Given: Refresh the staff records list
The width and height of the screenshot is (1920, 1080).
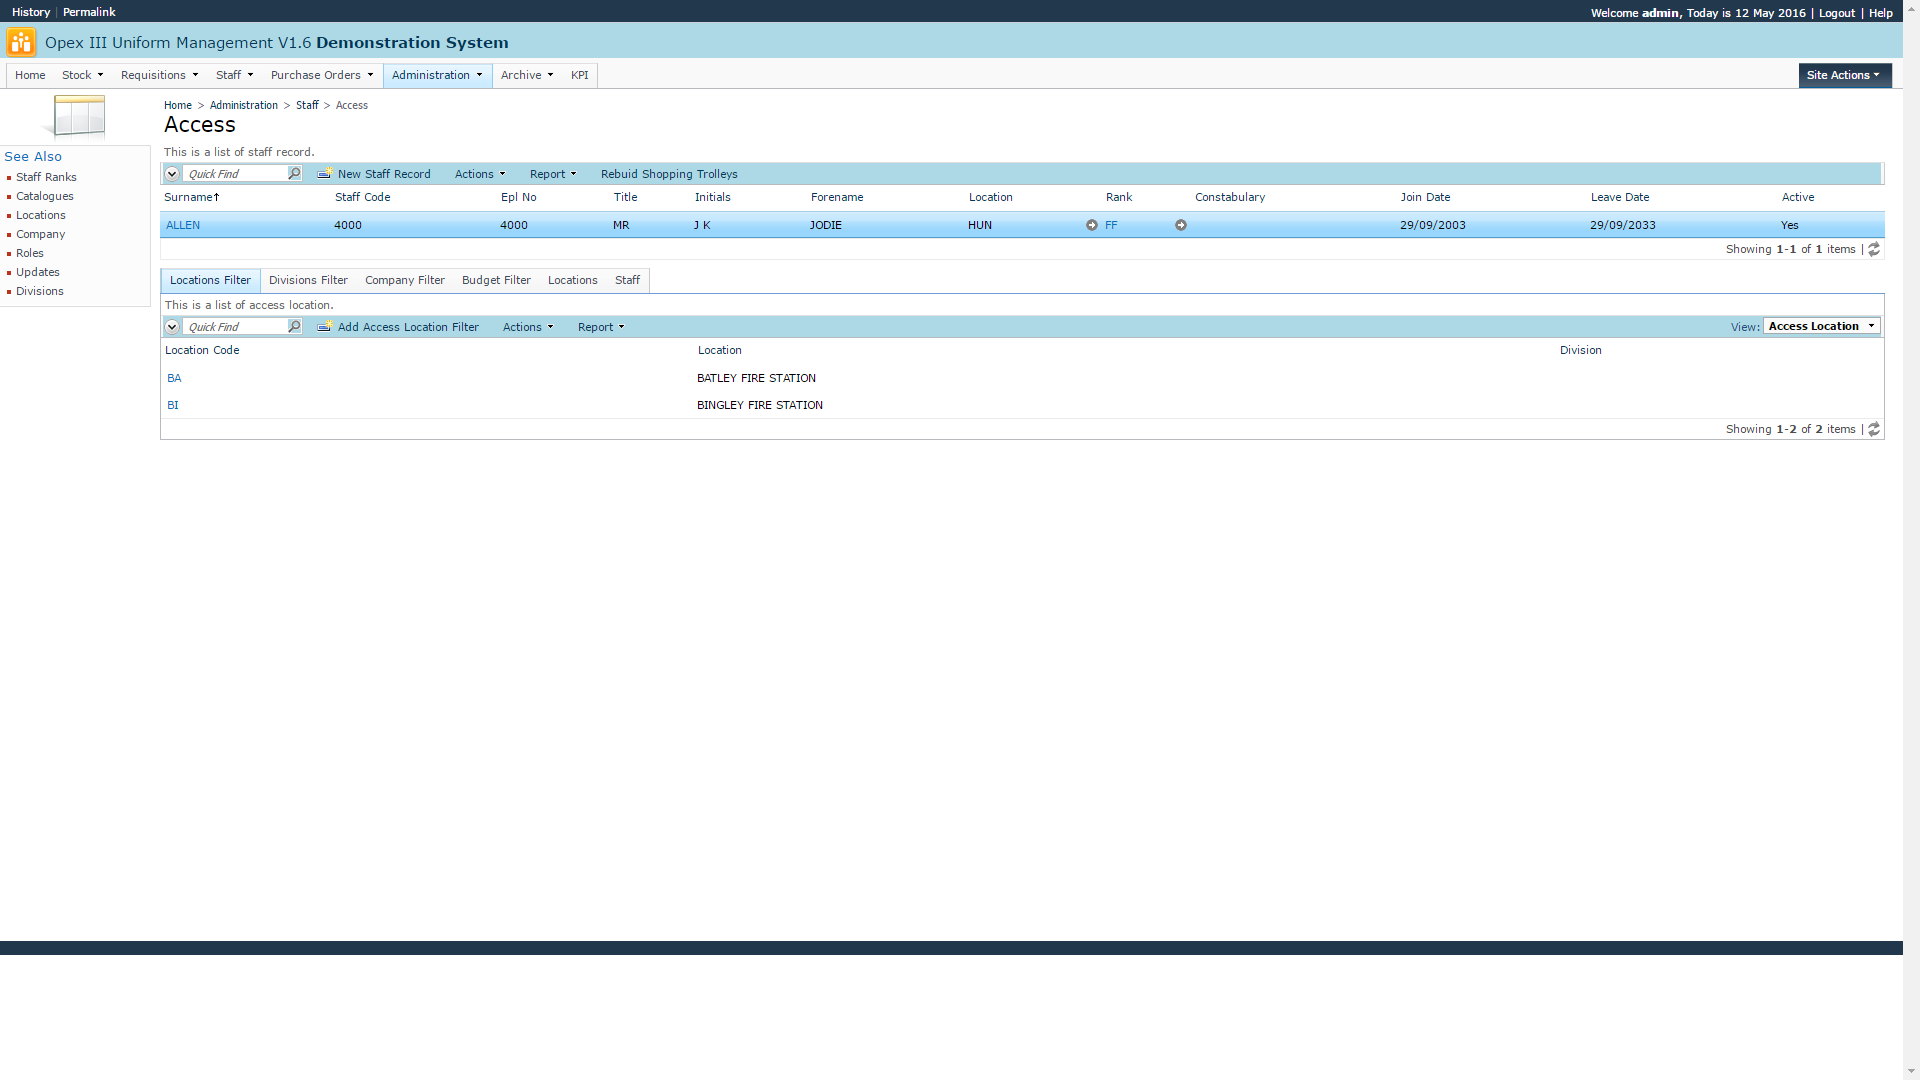Looking at the screenshot, I should click(1874, 249).
